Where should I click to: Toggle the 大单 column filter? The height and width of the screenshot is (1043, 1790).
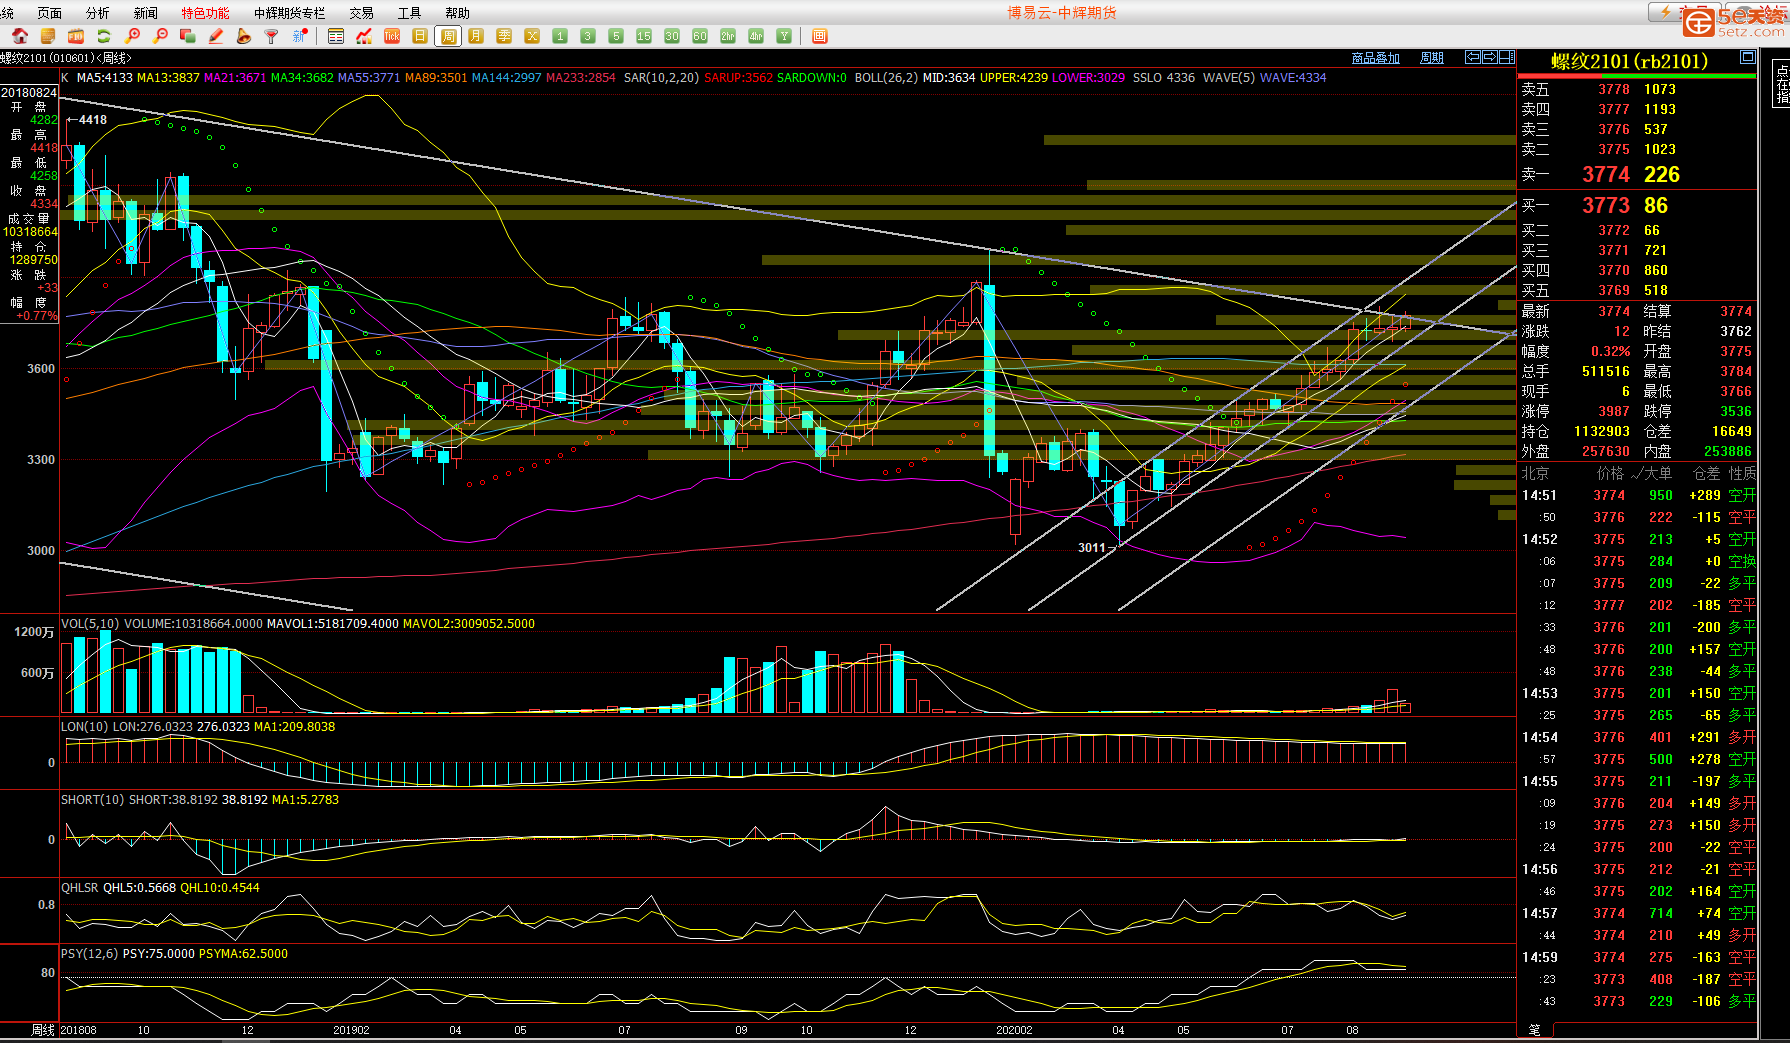pyautogui.click(x=1652, y=473)
